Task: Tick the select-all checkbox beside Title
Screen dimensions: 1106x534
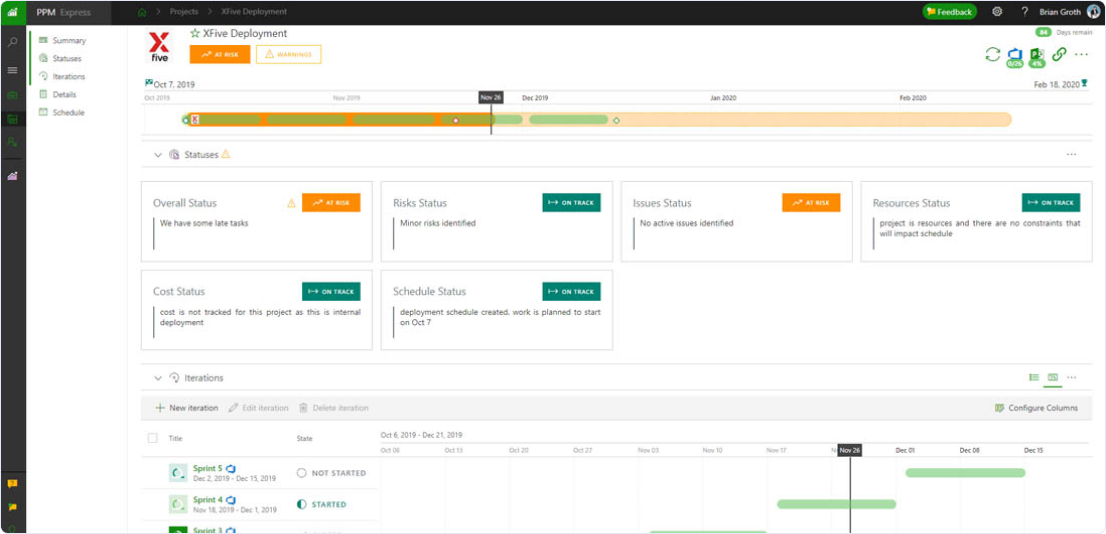Action: [152, 438]
